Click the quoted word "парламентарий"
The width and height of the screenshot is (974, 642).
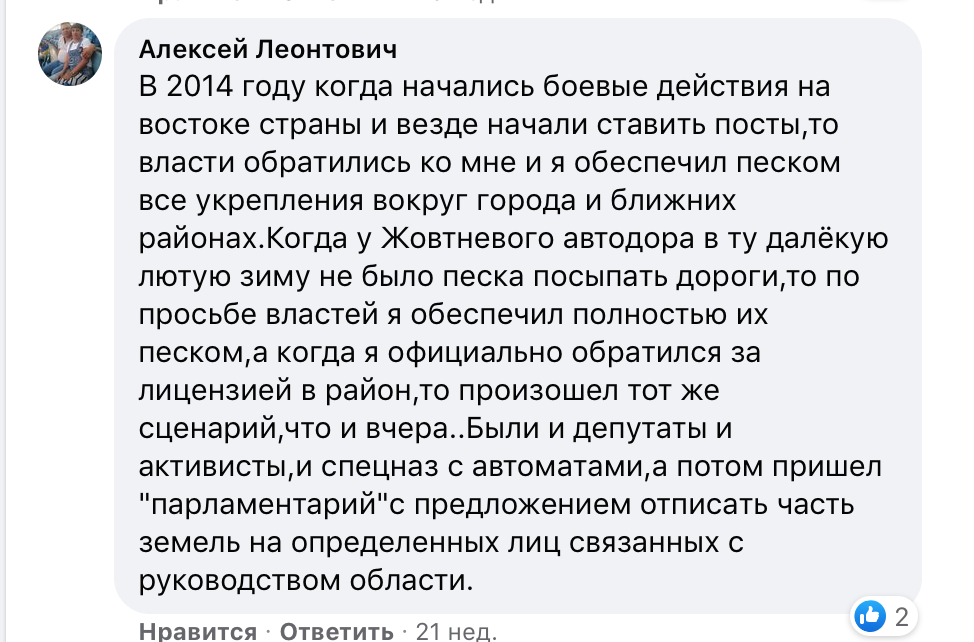[269, 504]
